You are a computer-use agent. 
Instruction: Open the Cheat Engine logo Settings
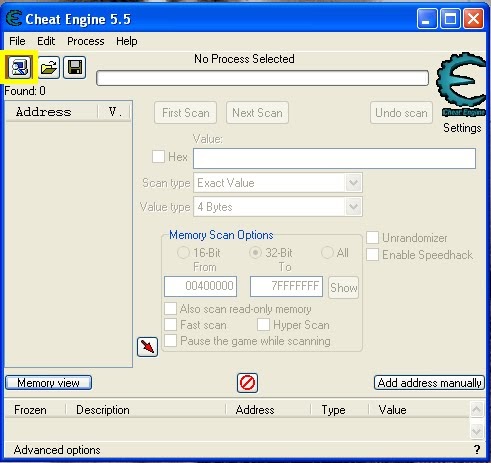(x=462, y=84)
